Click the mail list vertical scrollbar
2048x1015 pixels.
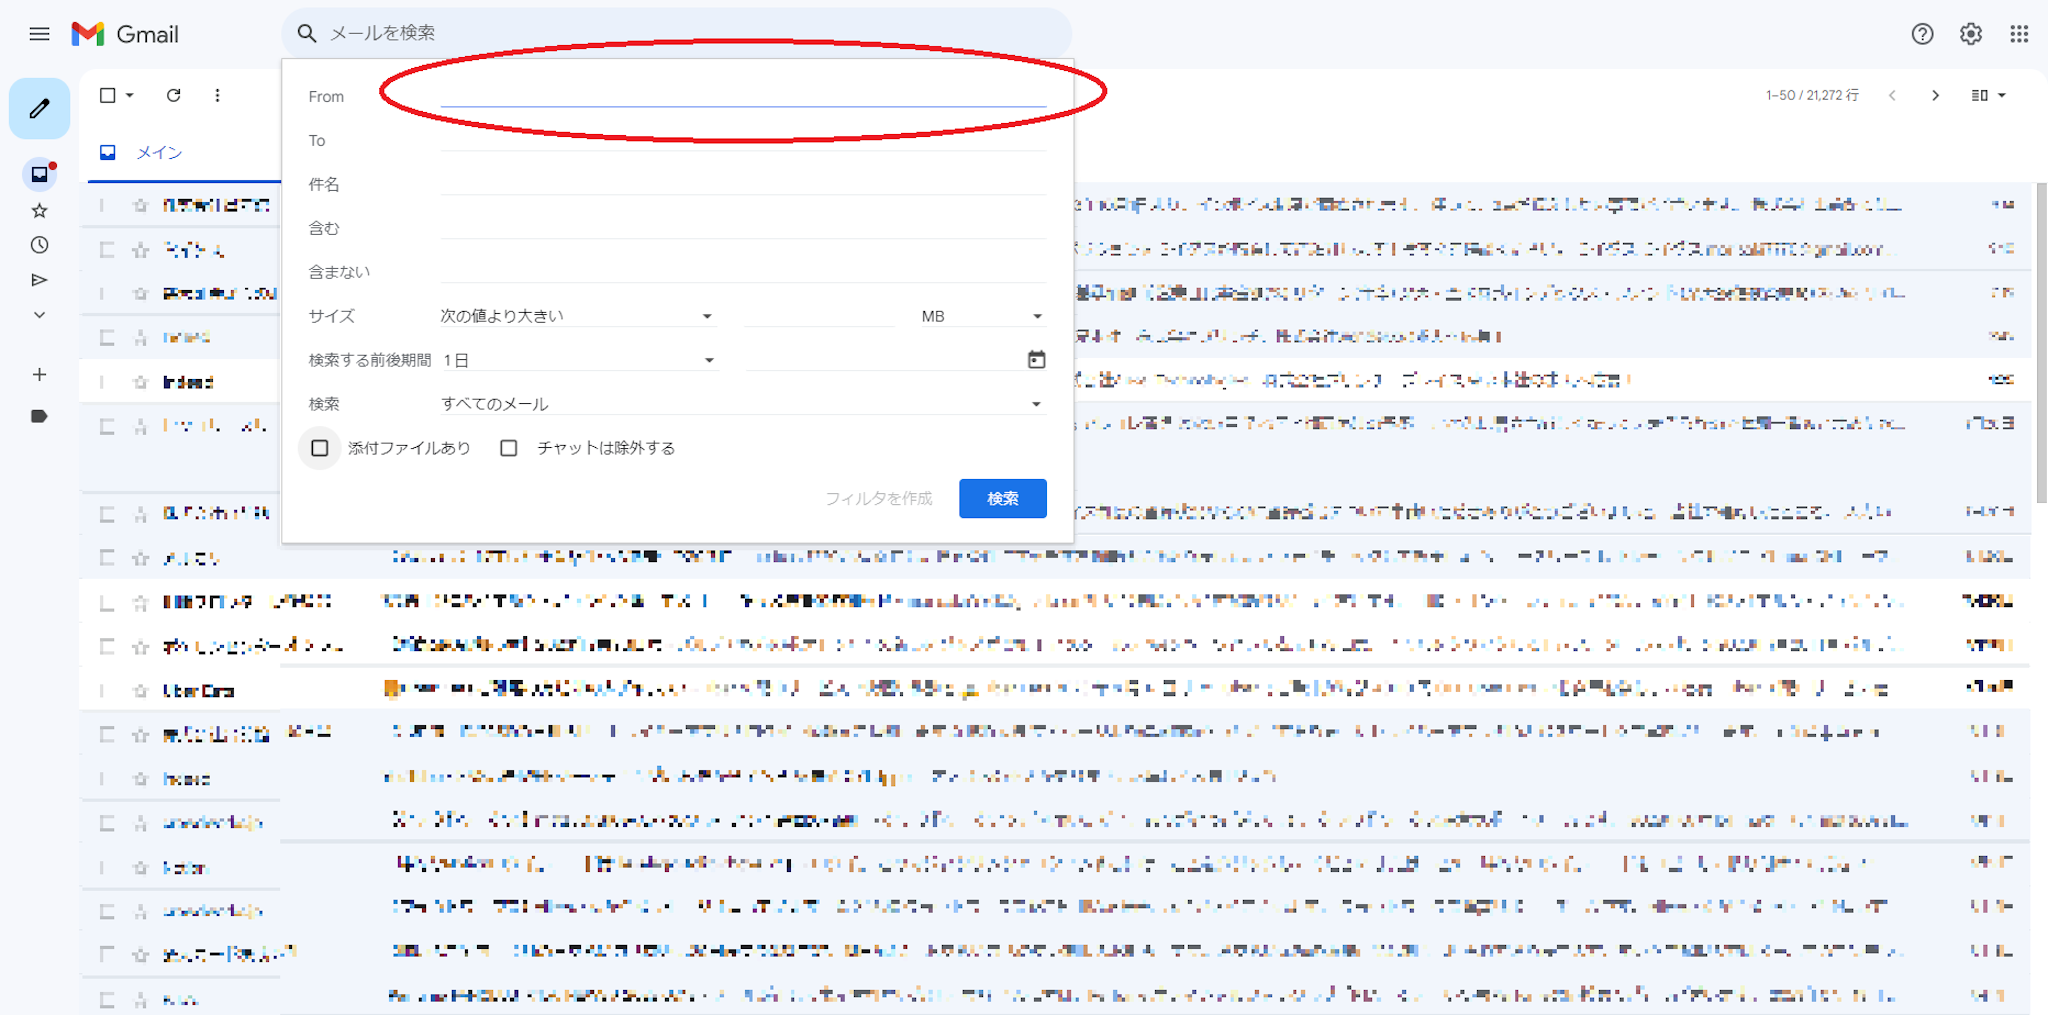[2041, 342]
